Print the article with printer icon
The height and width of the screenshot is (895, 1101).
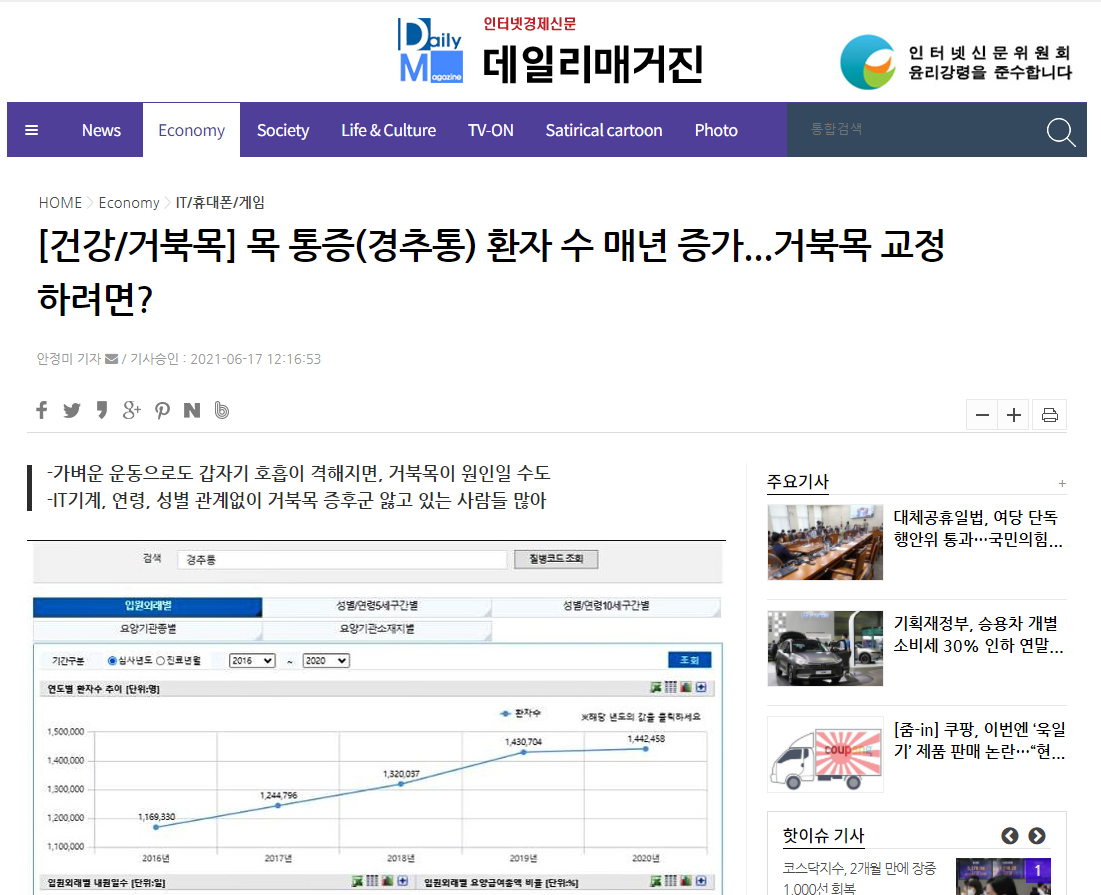coord(1050,415)
